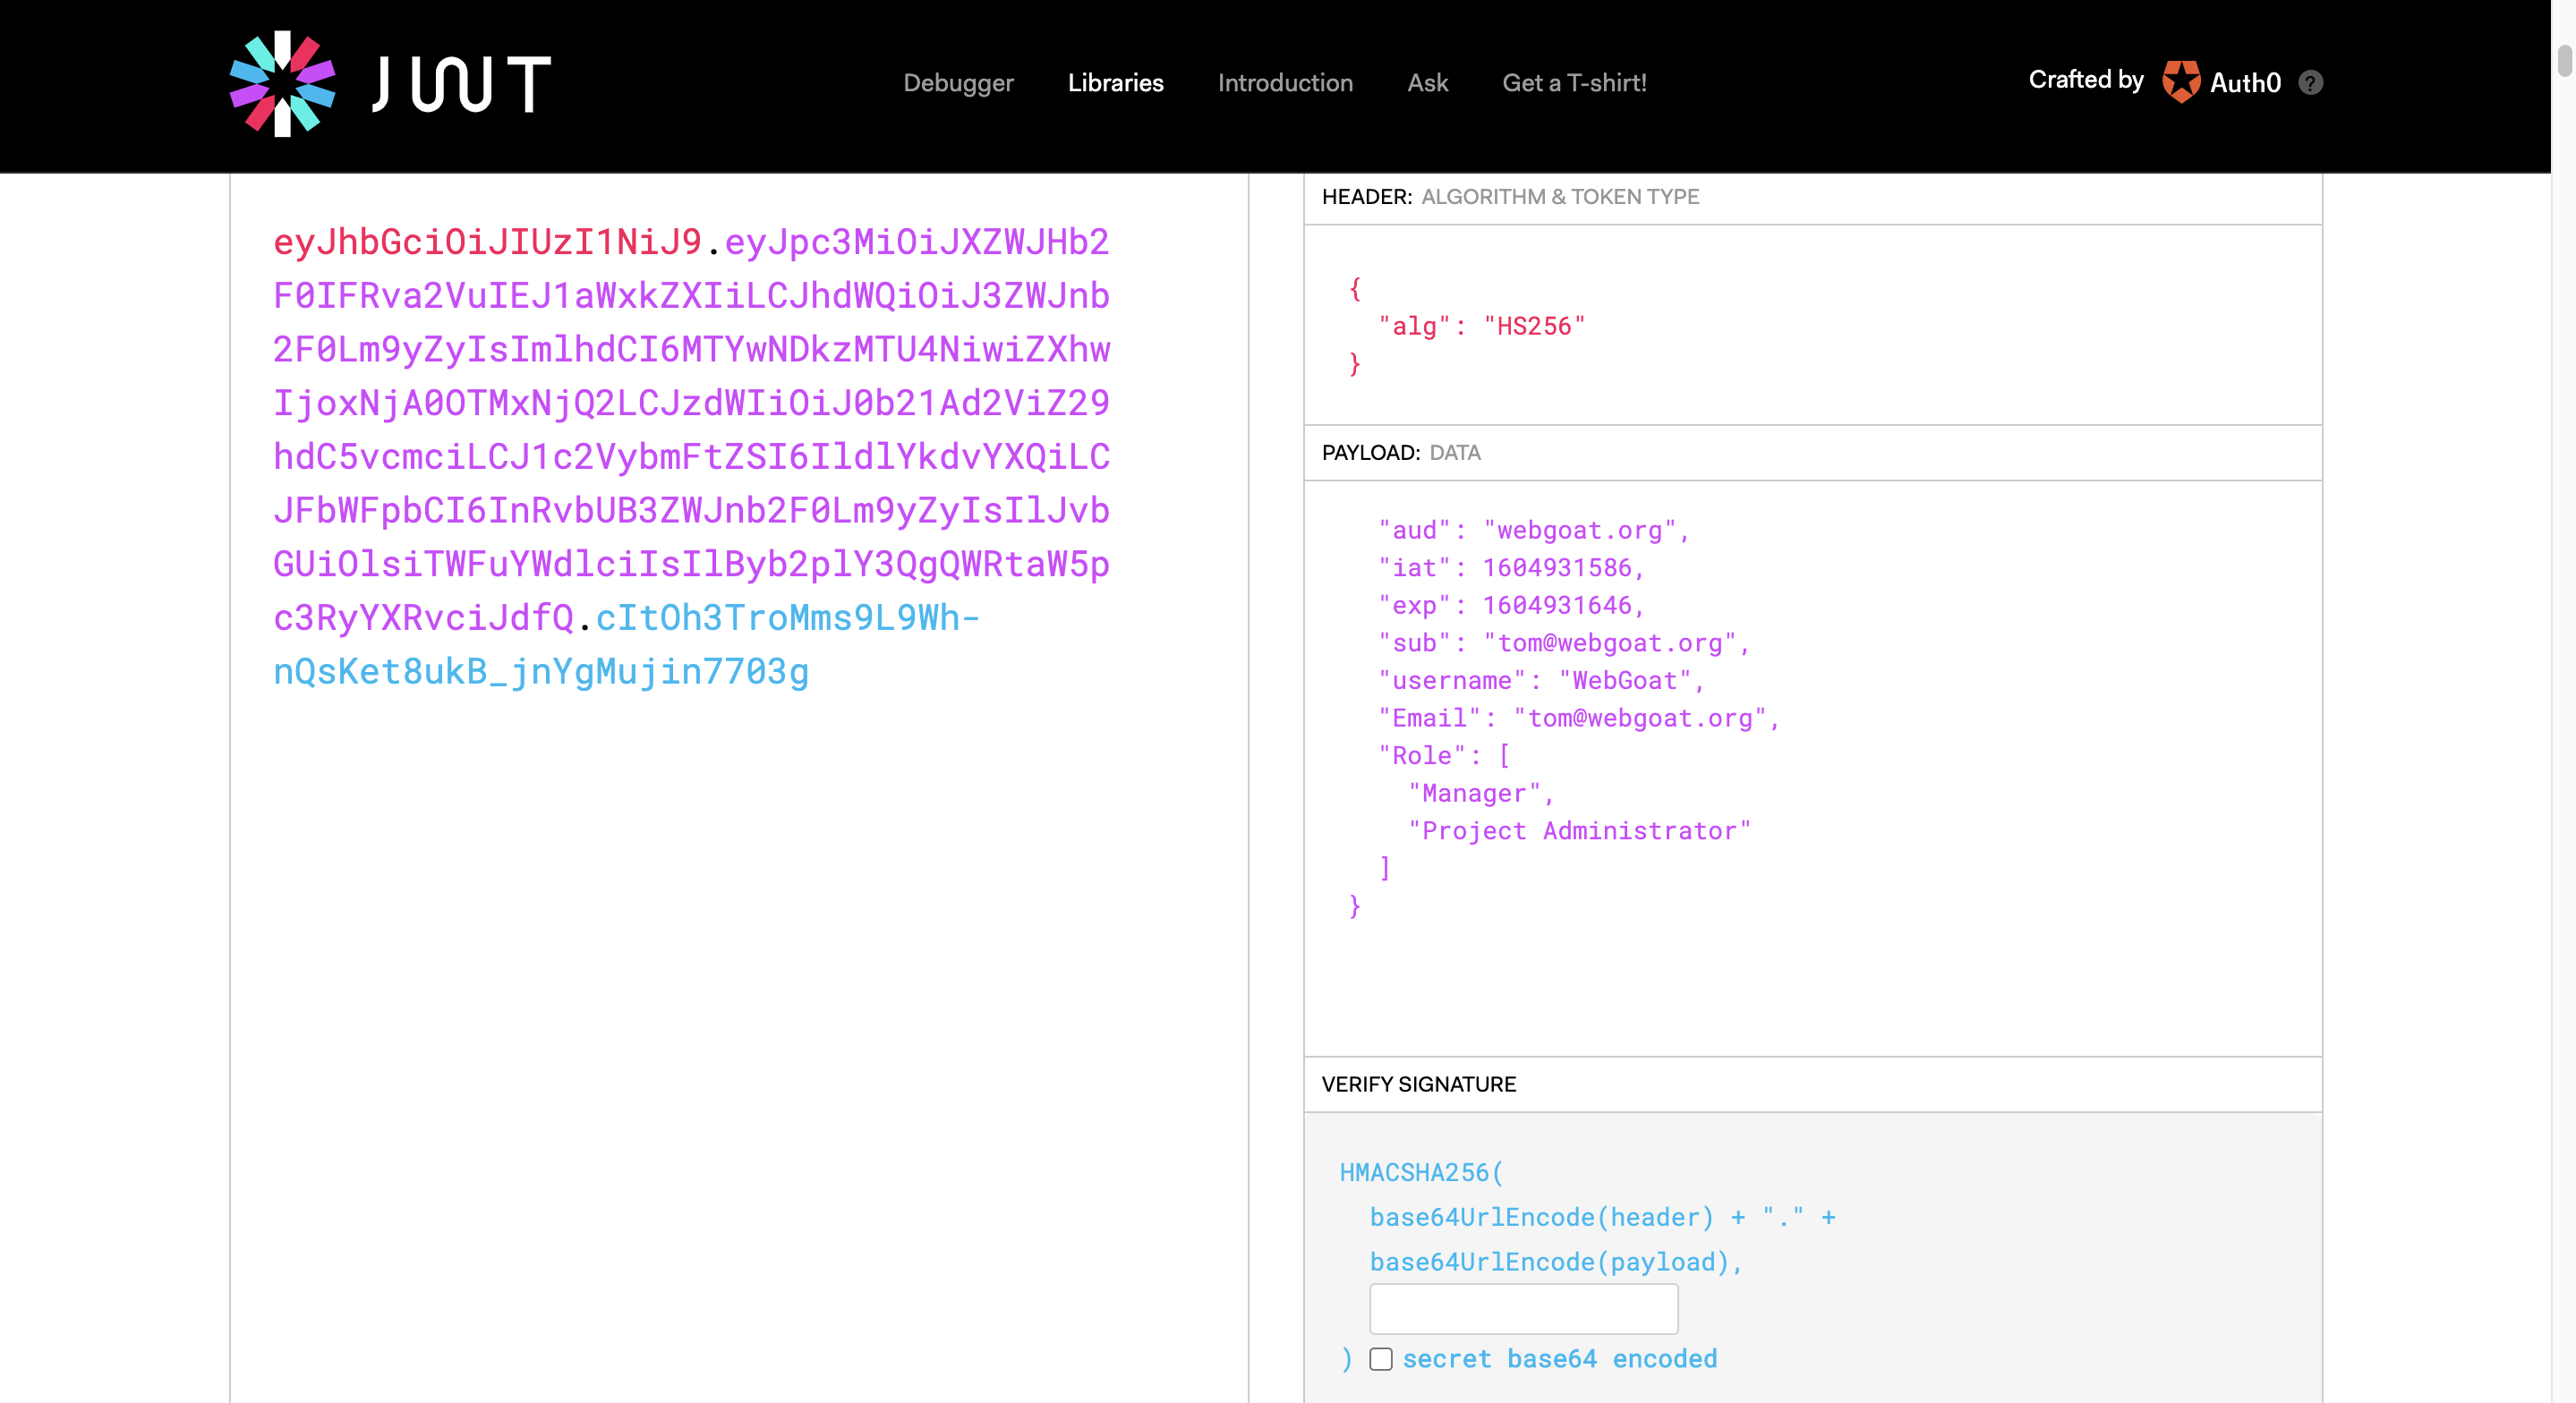Click the Get a T-shirt! link
Screen dimensions: 2576x1403
(x=1574, y=83)
